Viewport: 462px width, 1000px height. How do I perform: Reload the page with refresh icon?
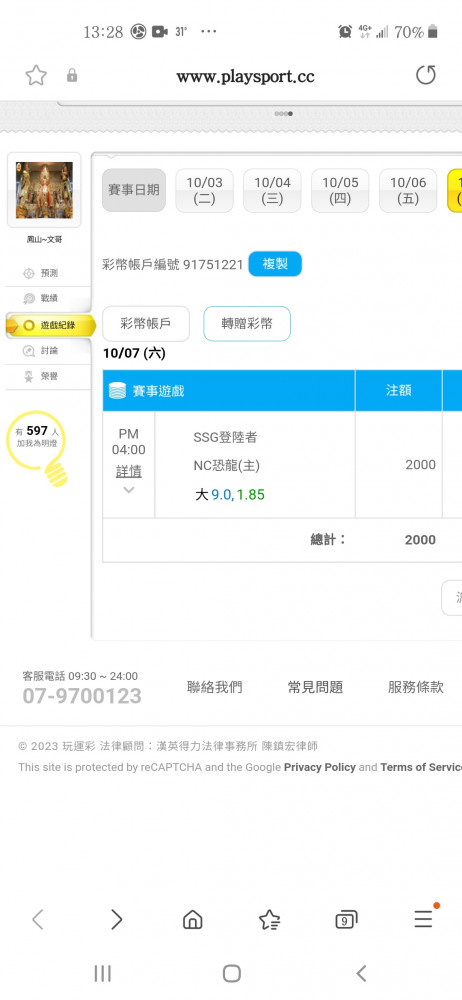click(x=426, y=75)
